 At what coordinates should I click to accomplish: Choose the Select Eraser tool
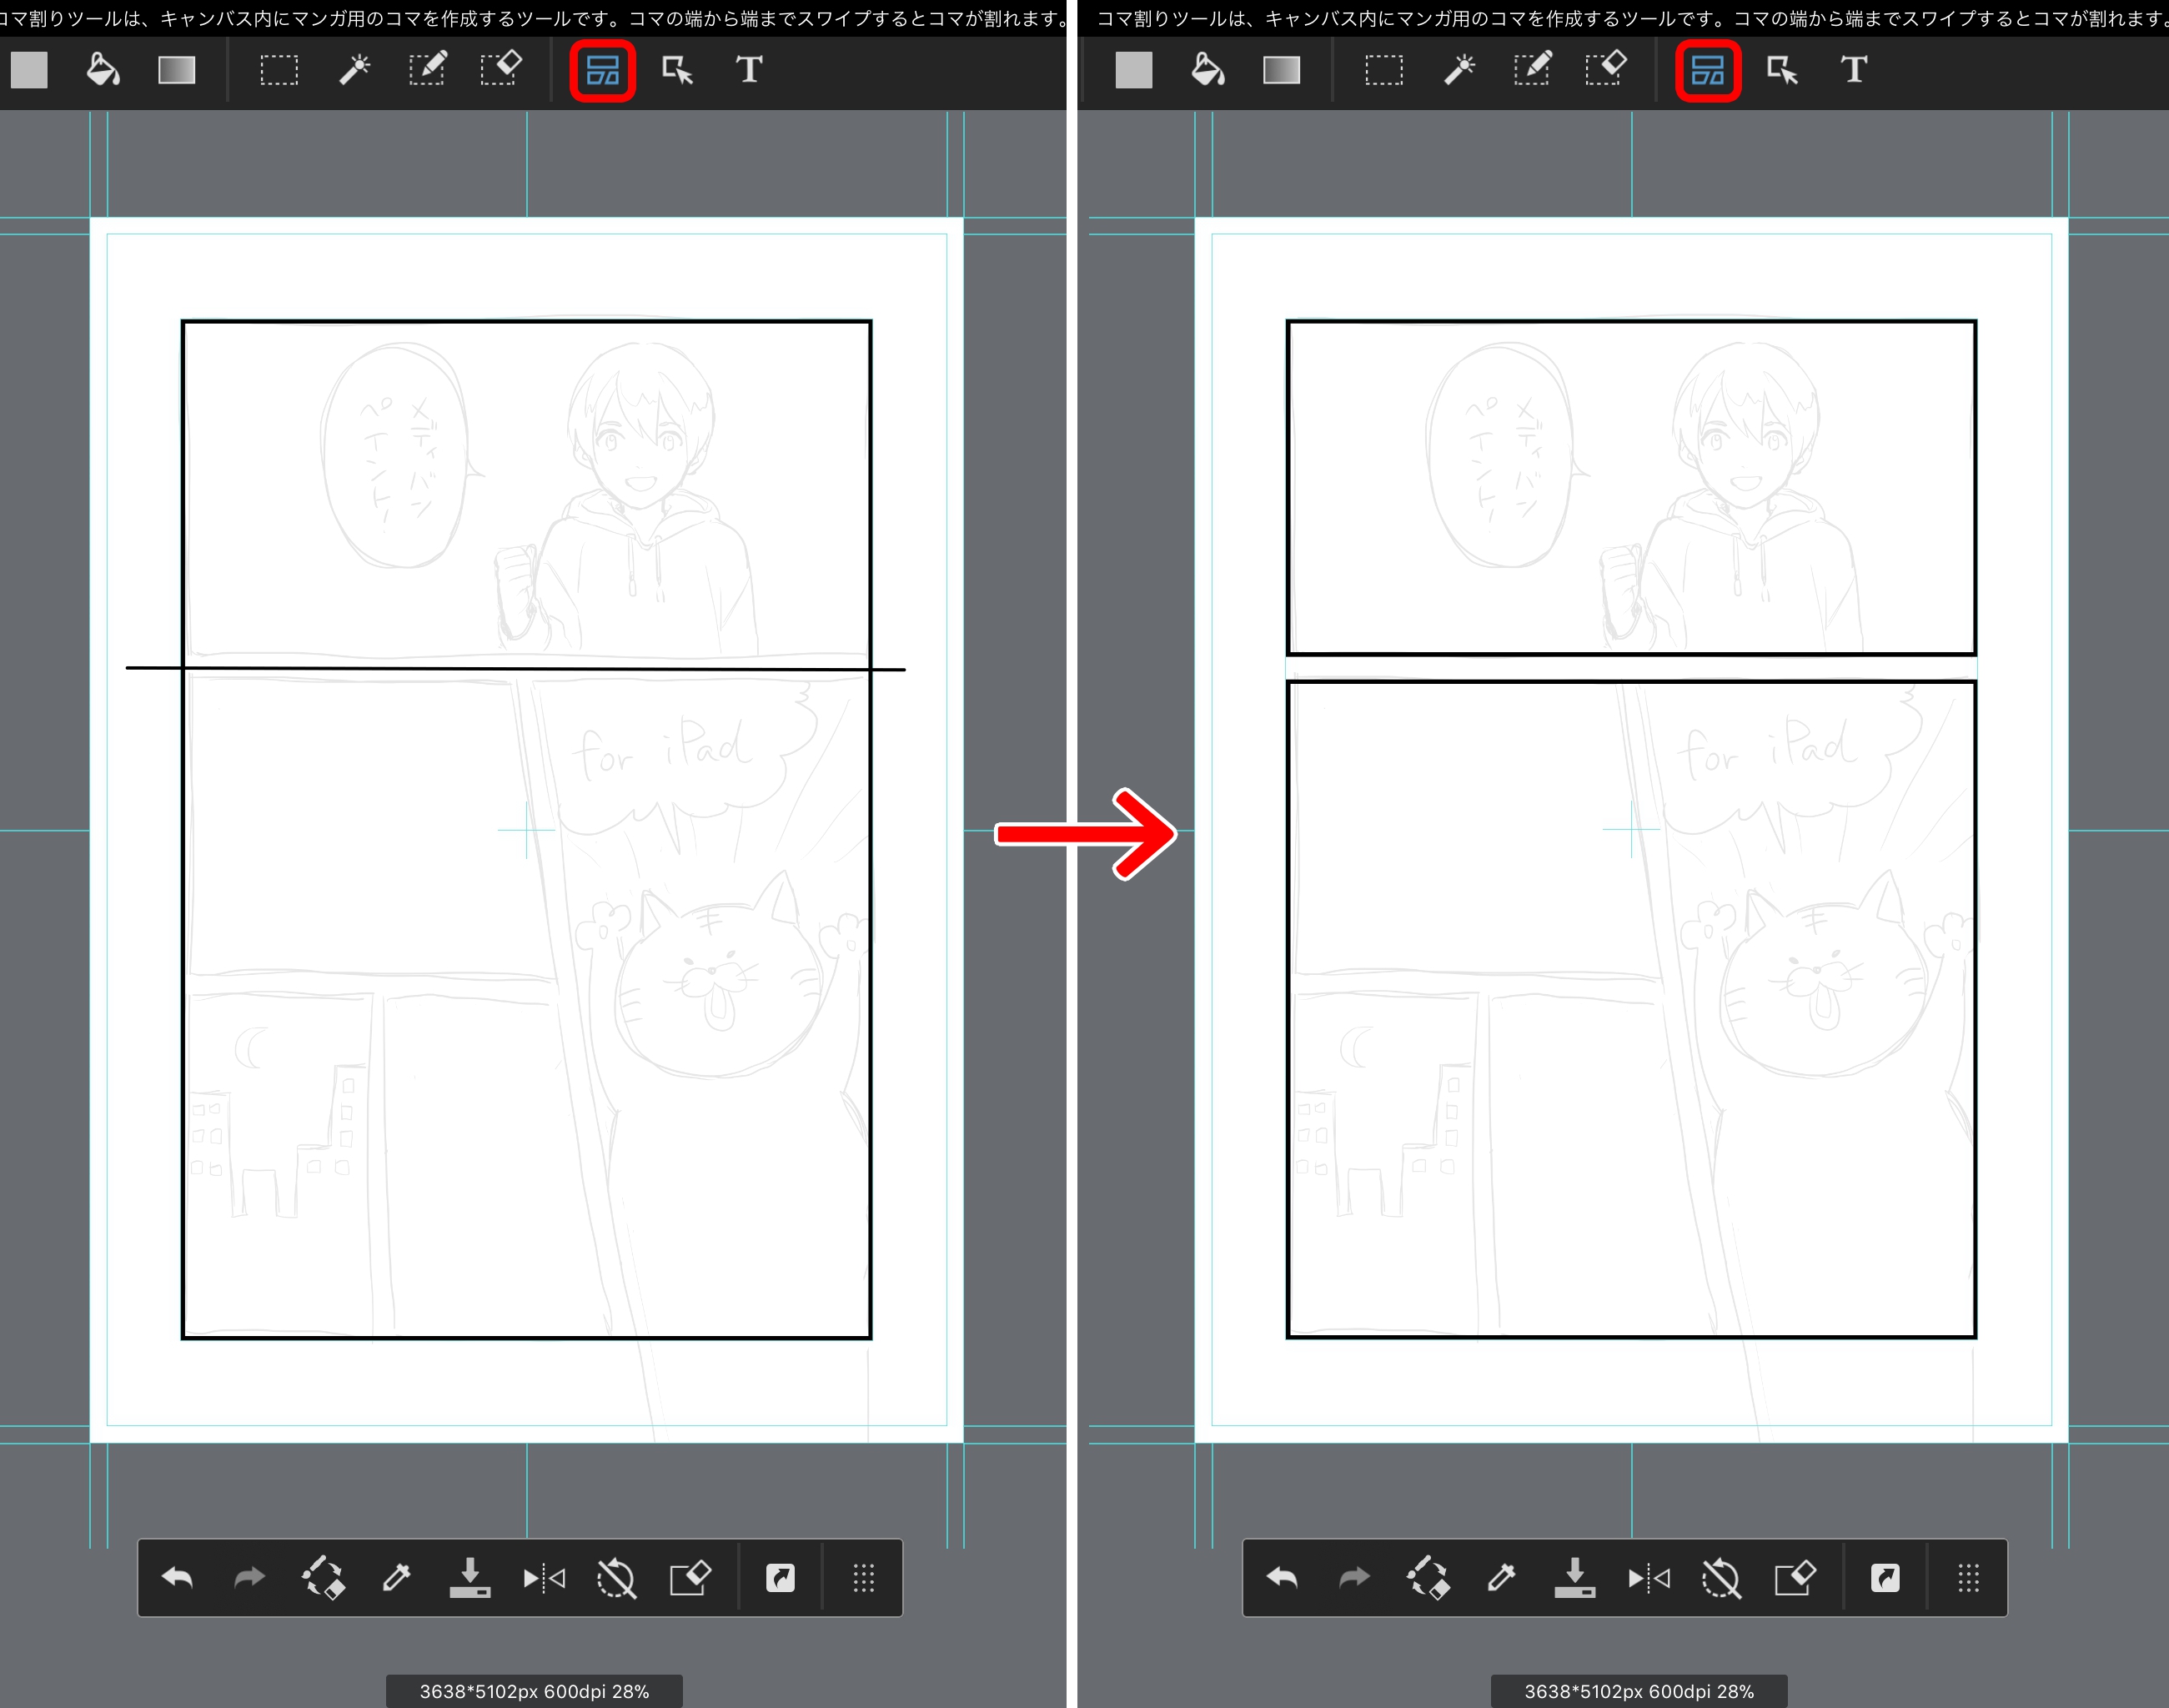point(501,70)
